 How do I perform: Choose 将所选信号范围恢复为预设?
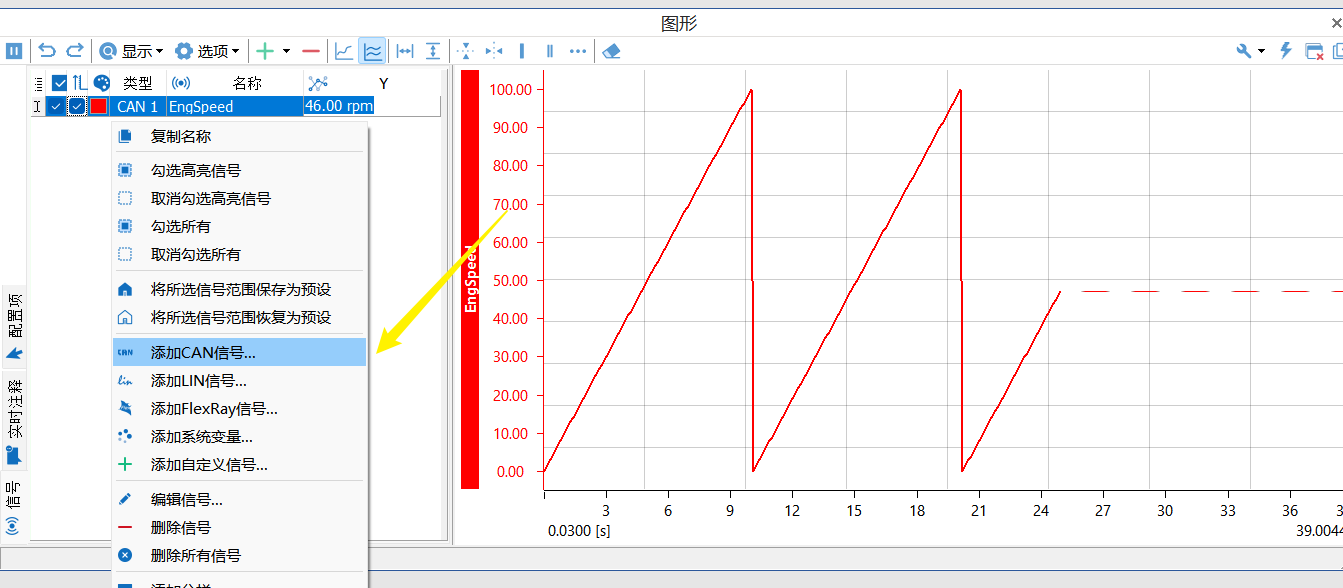point(240,318)
